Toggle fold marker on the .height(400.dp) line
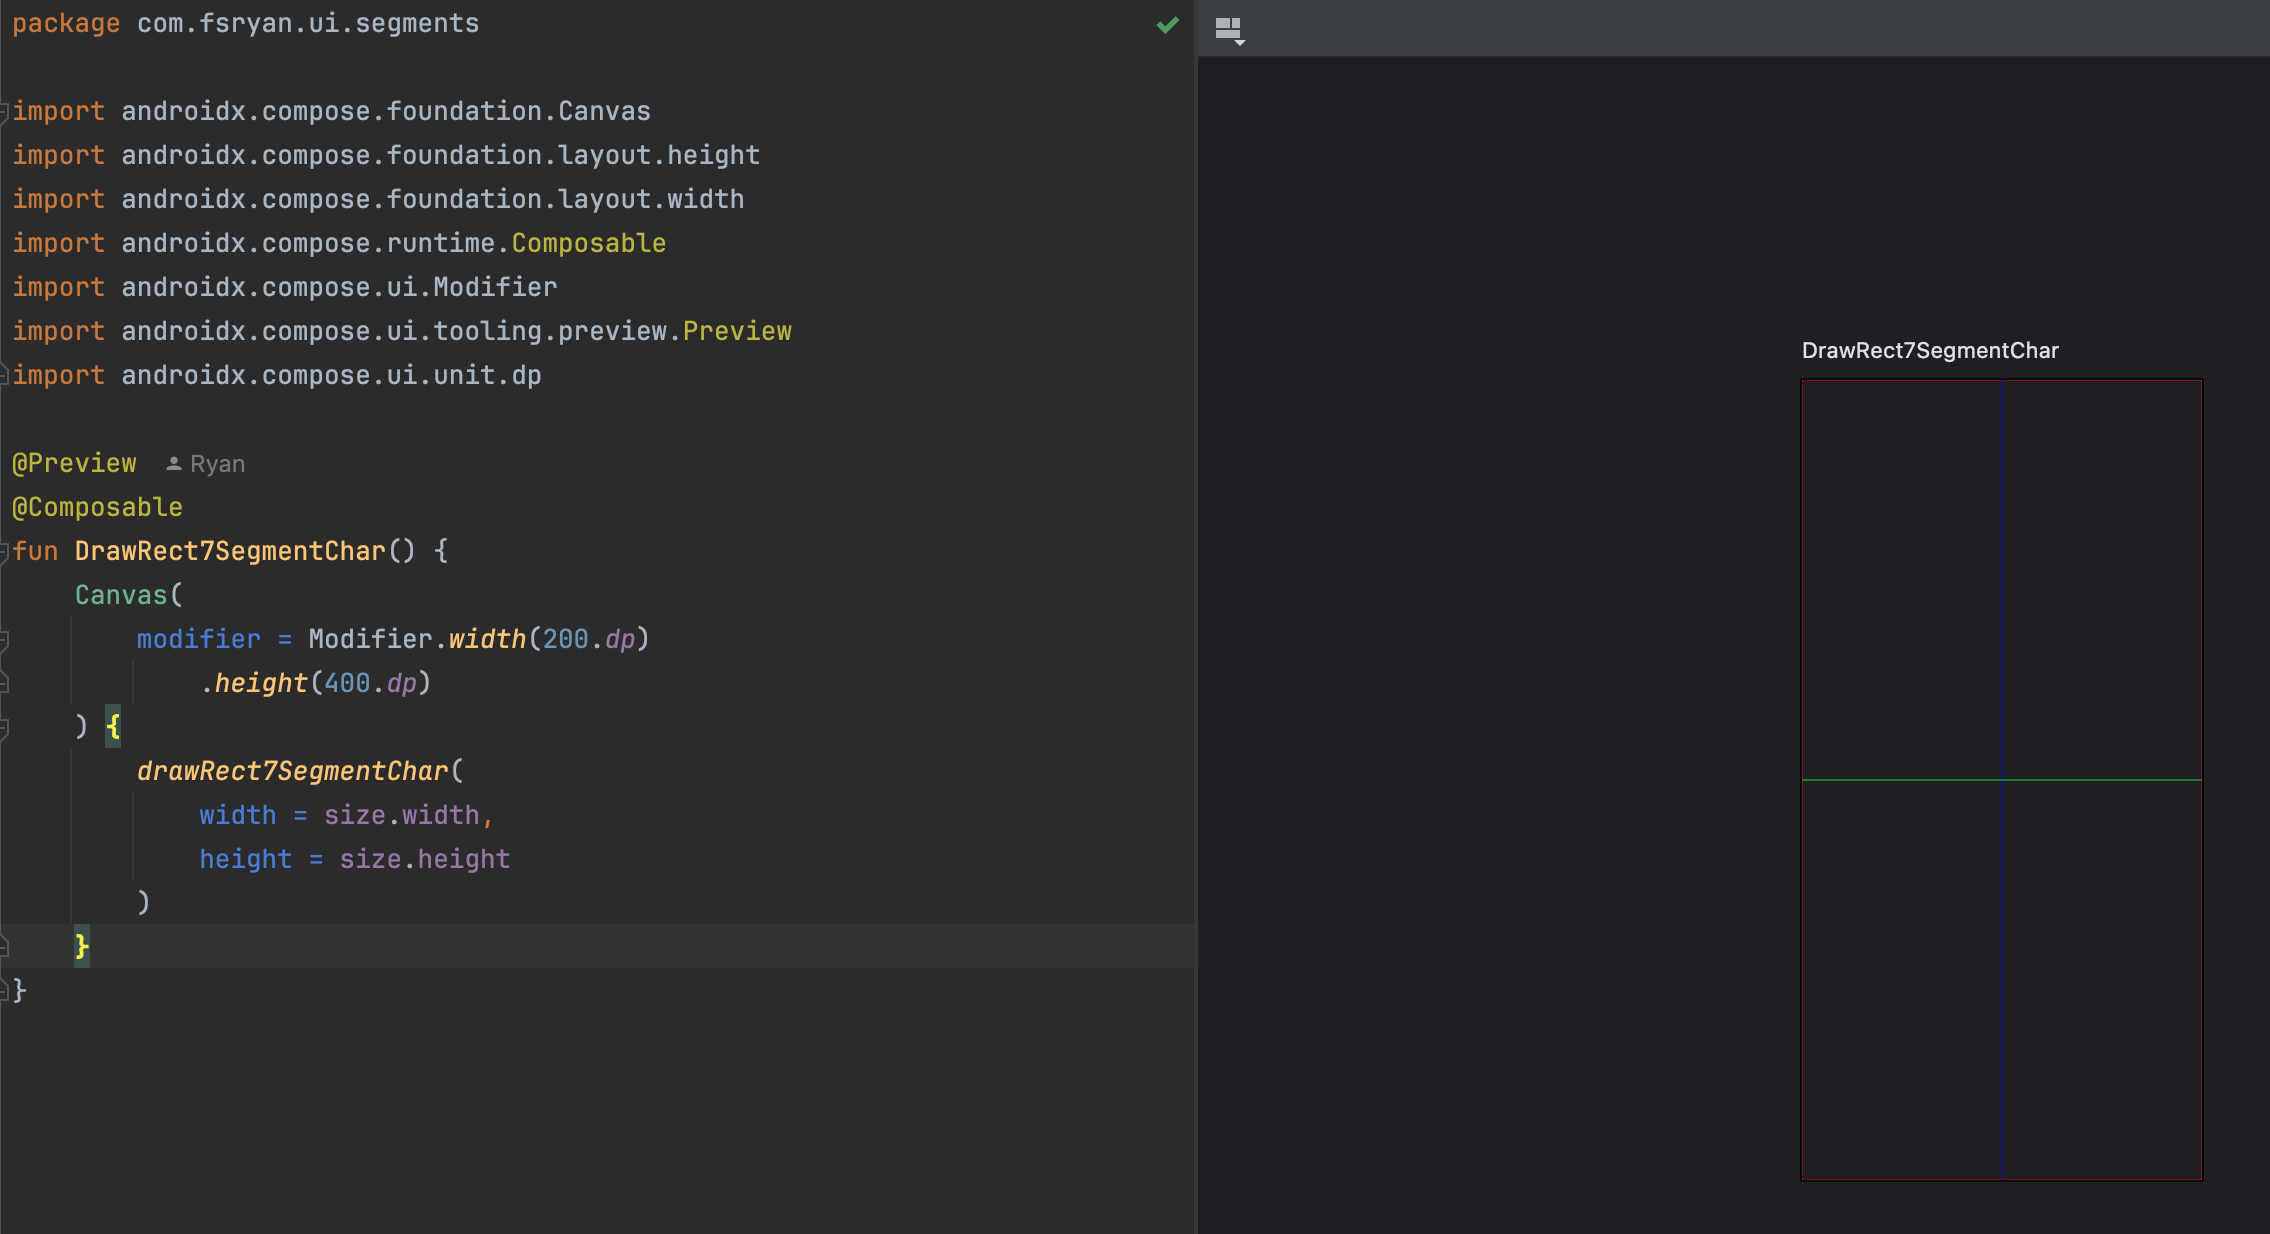Screen dimensions: 2270x1234 4,683
